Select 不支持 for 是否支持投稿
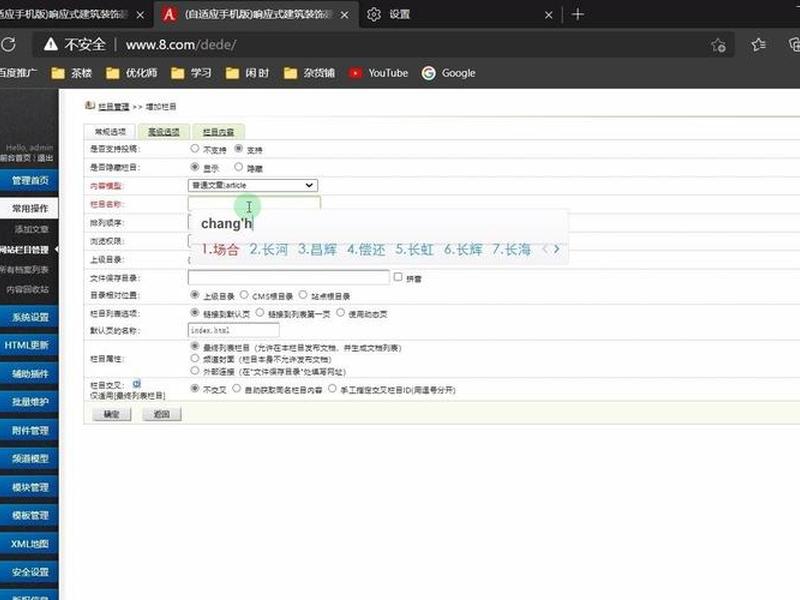The height and width of the screenshot is (600, 800). [194, 148]
